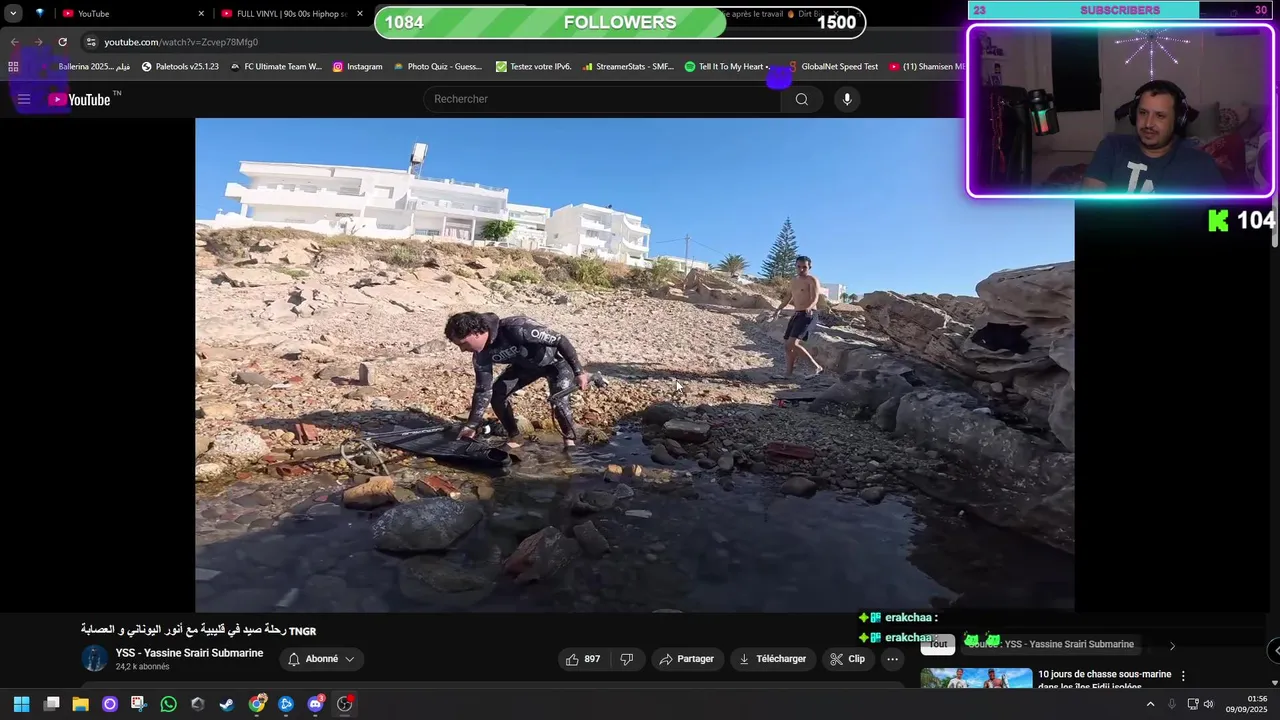
Task: Click '24,2 k abonnés' subscriber count
Action: tap(142, 667)
